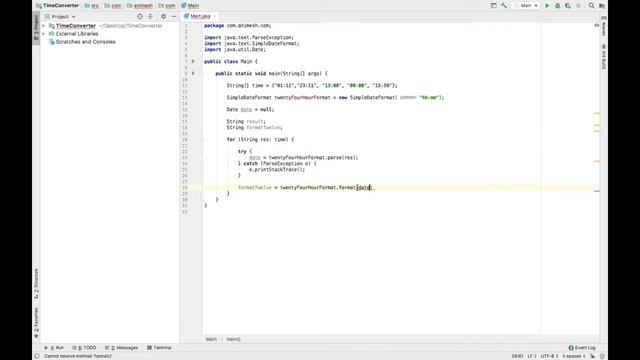Image resolution: width=640 pixels, height=360 pixels.
Task: Run the Main configuration with play icon
Action: tap(547, 6)
